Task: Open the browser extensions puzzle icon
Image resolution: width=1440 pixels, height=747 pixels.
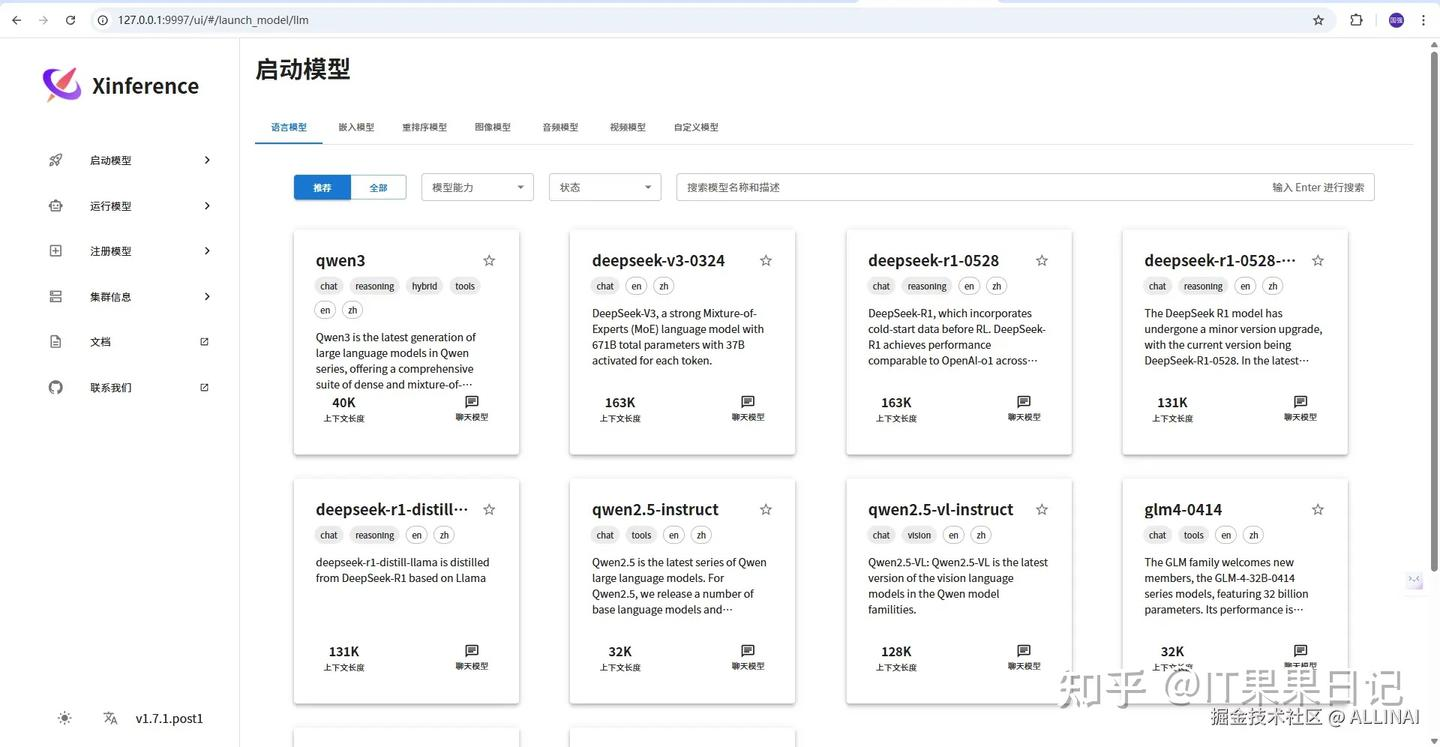Action: 1356,20
